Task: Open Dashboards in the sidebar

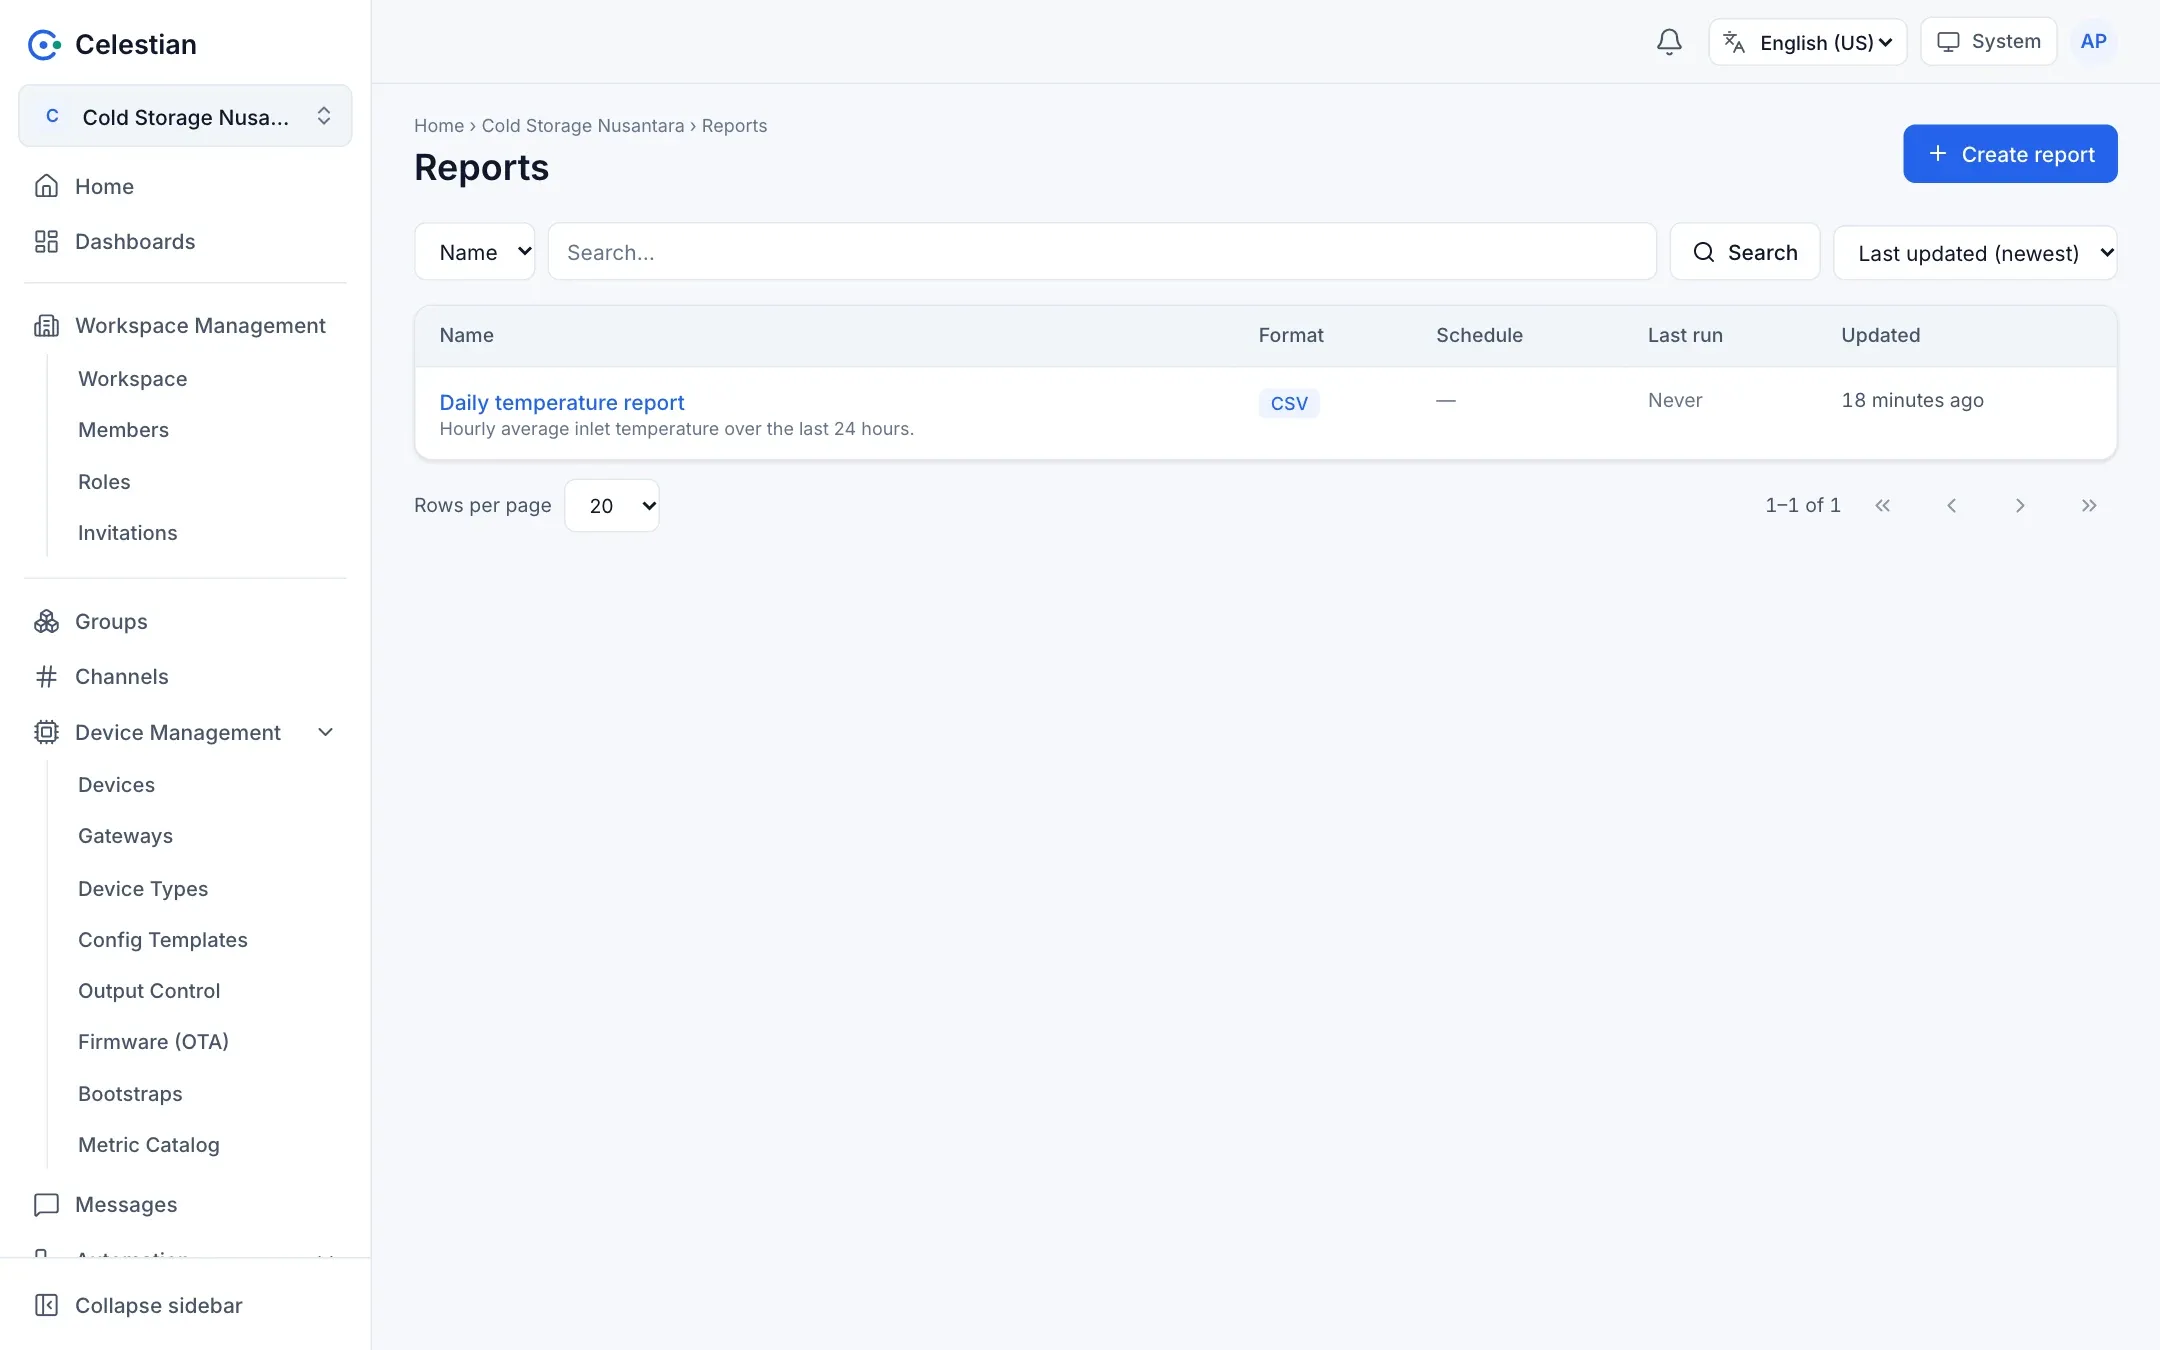Action: click(185, 241)
